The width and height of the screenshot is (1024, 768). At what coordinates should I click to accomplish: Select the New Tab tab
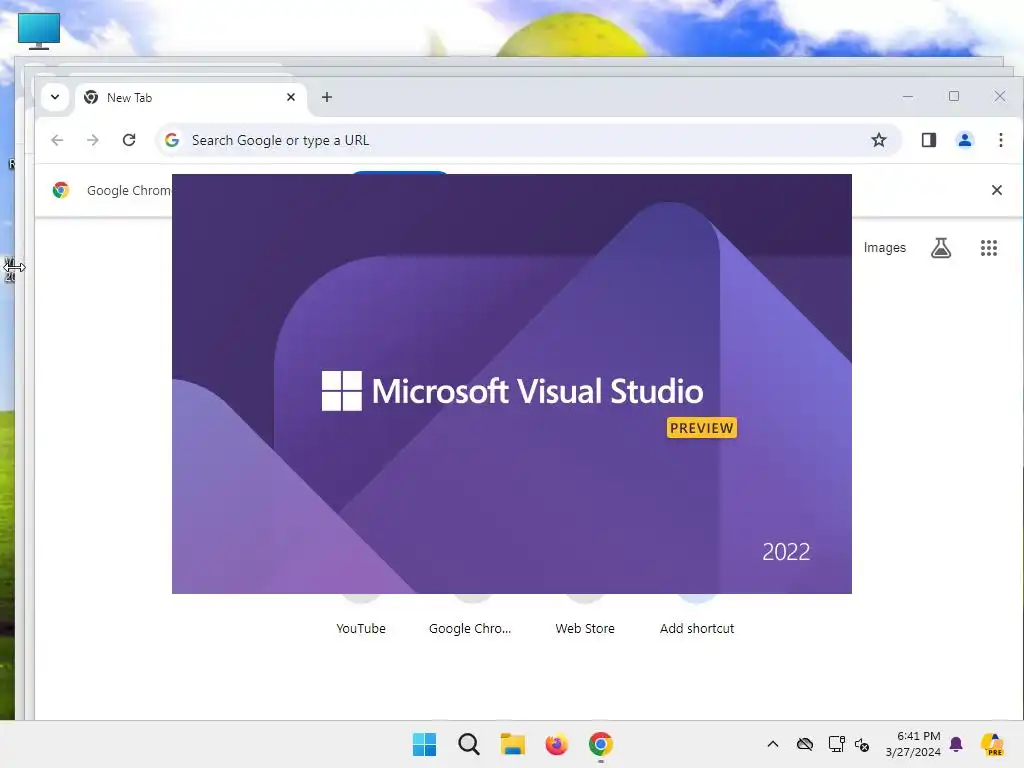click(191, 97)
